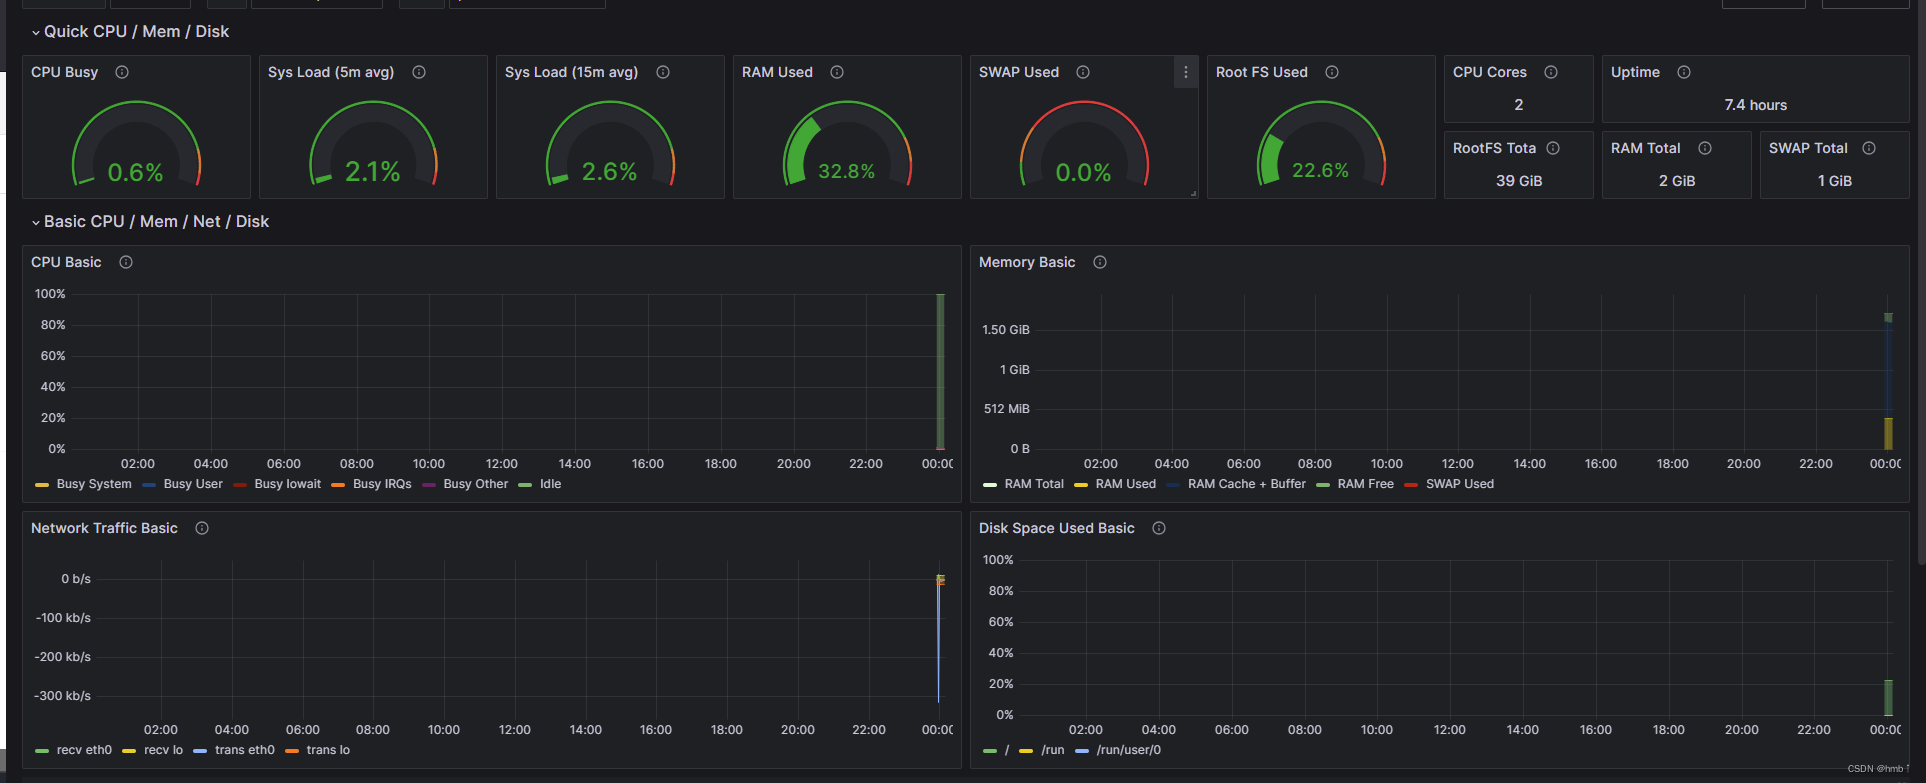The width and height of the screenshot is (1926, 783).
Task: Open Sys Load (15m avg) info icon
Action: coord(663,72)
